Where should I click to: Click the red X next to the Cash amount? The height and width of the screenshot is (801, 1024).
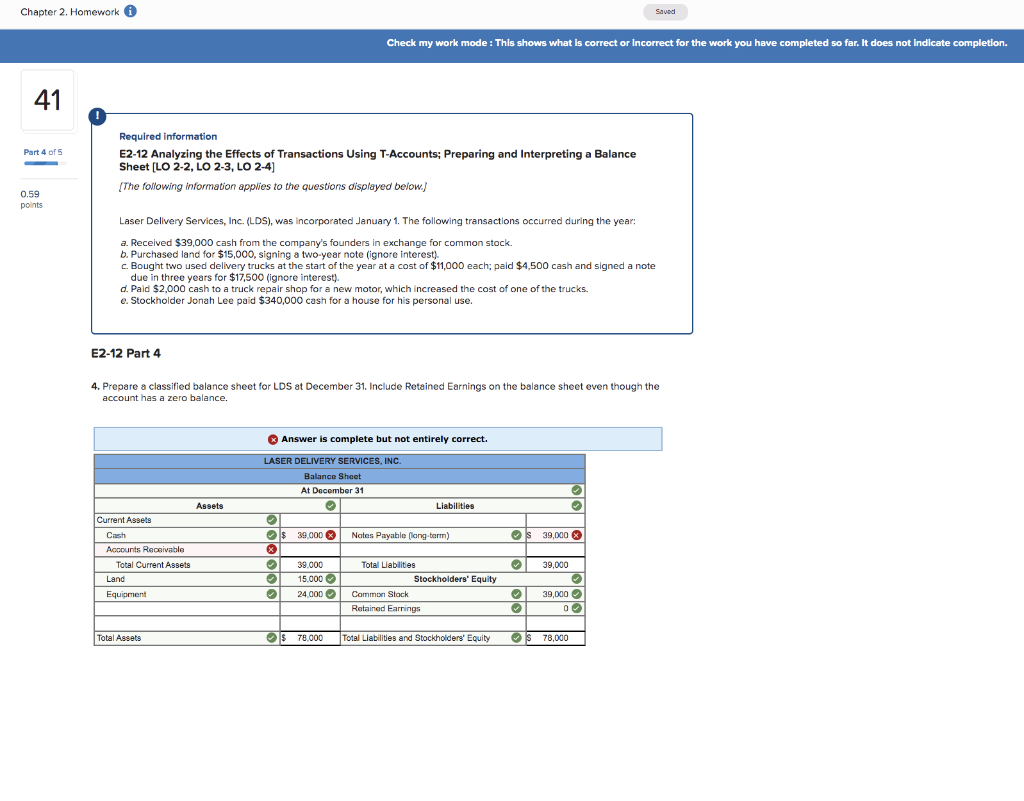click(x=330, y=535)
